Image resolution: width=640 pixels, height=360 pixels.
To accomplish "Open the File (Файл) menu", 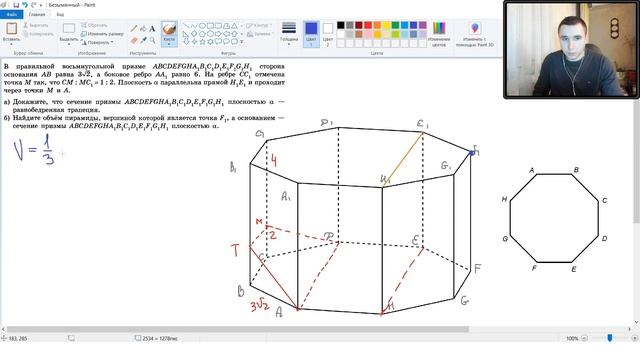I will pos(12,15).
